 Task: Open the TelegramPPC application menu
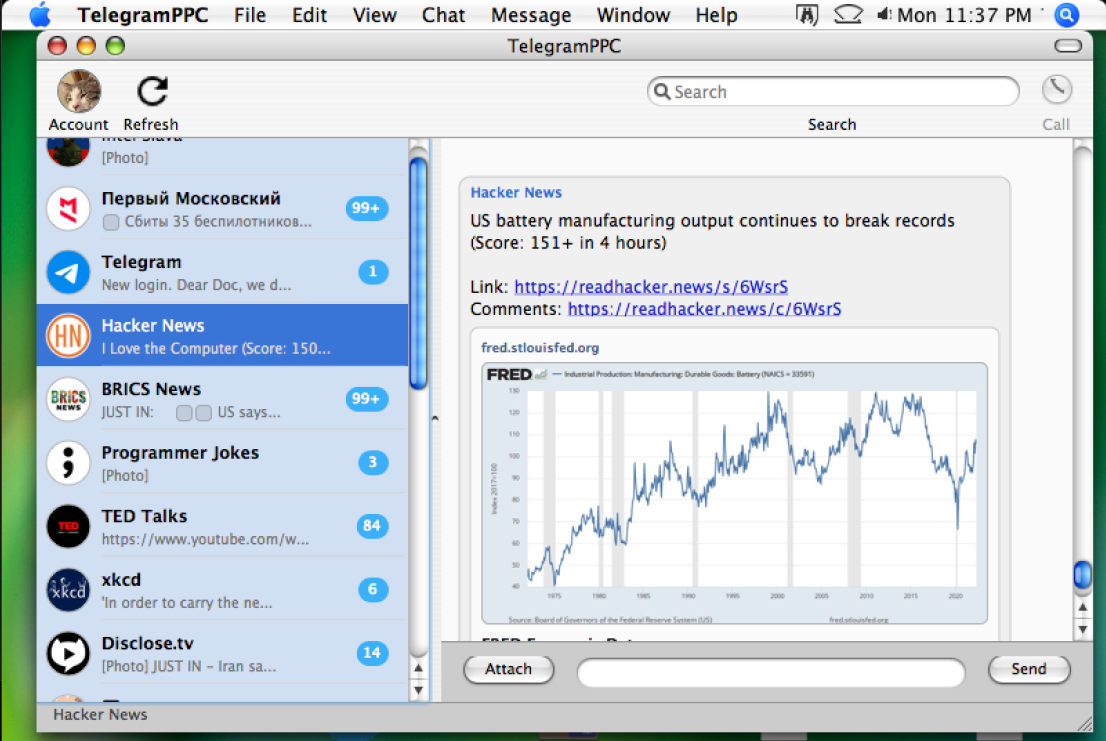click(x=142, y=15)
